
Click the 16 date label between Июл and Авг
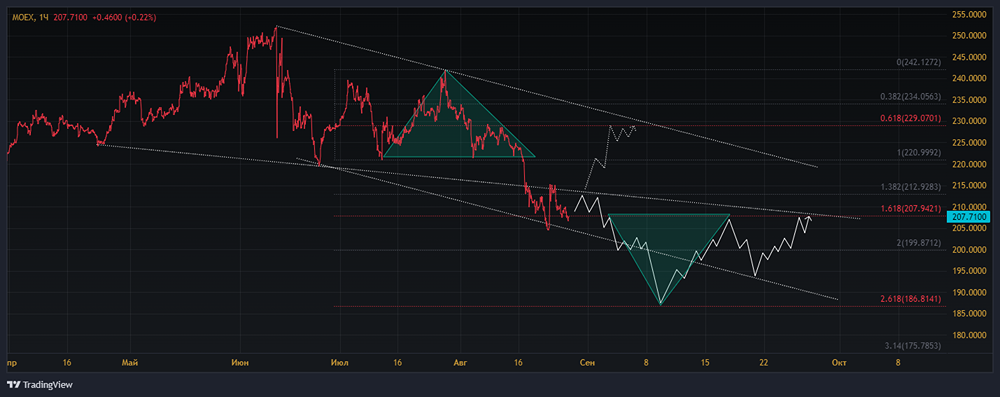pos(397,363)
